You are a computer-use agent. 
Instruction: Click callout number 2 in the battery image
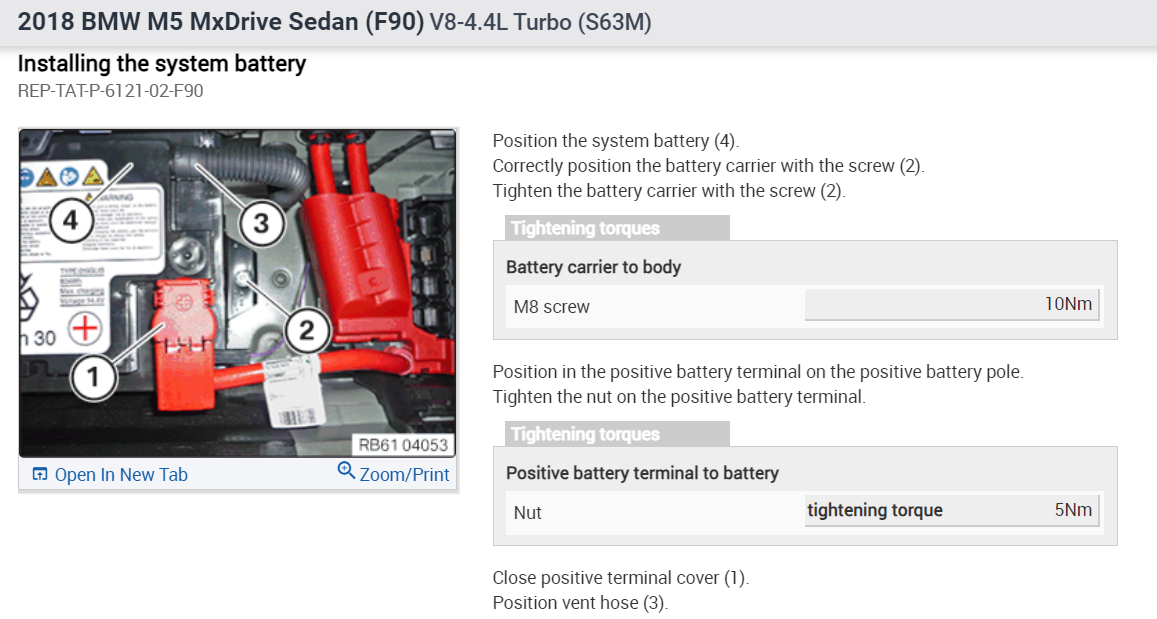(x=307, y=328)
